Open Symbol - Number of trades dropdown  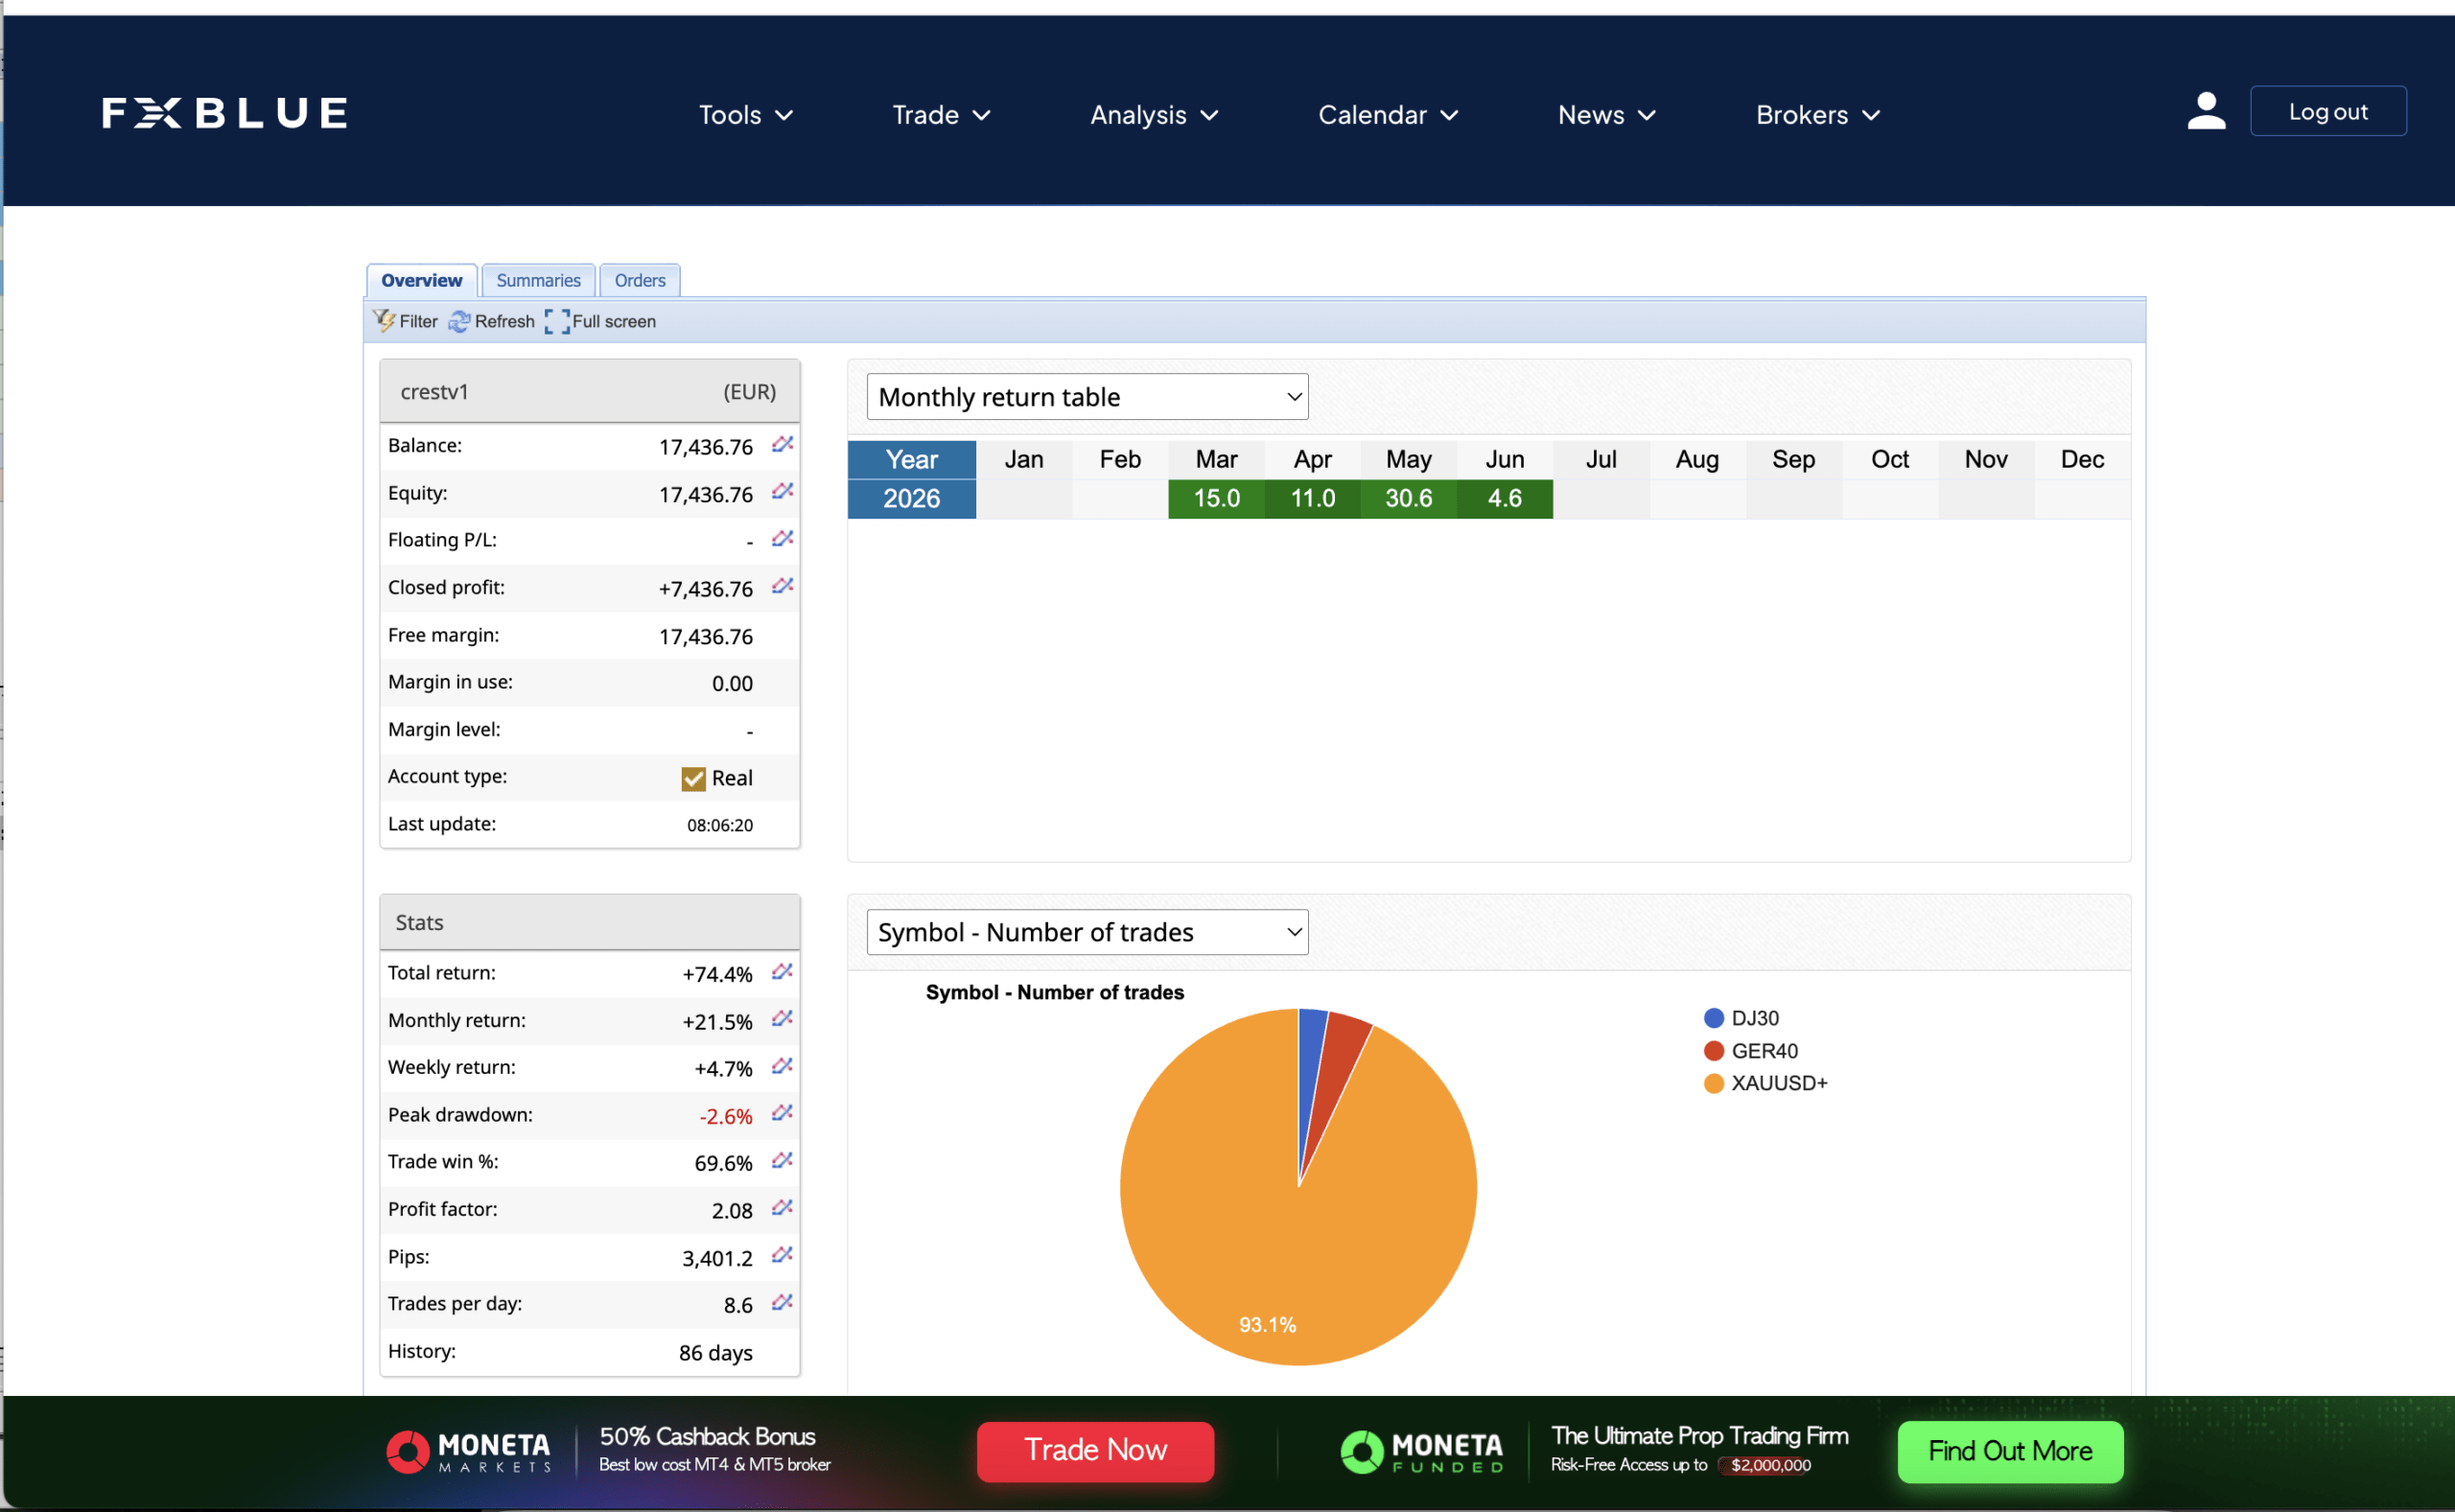click(1087, 932)
